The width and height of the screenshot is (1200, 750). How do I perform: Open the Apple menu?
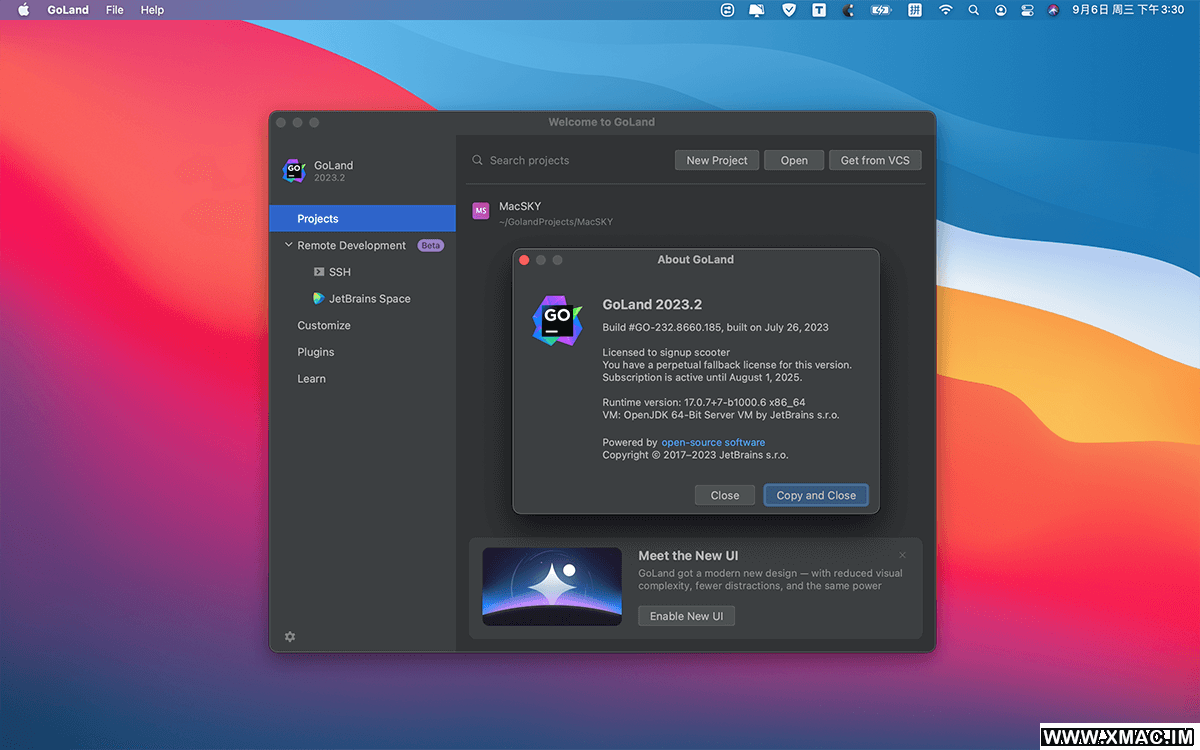pyautogui.click(x=23, y=10)
